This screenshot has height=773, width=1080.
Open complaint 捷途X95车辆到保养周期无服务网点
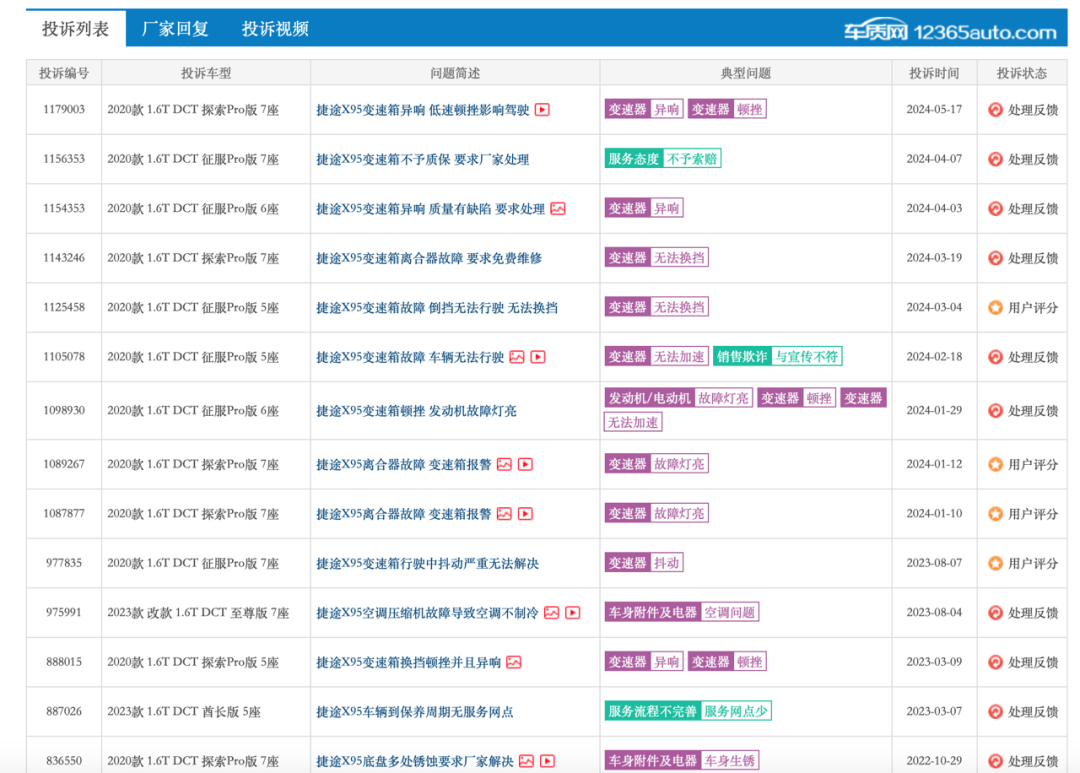tap(415, 712)
